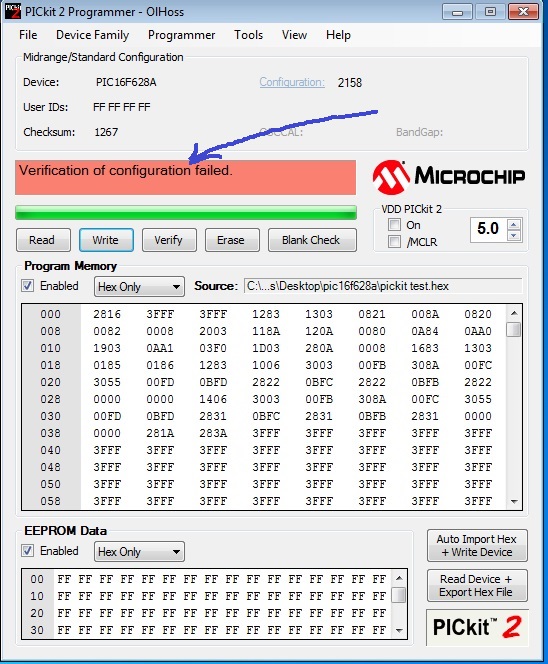Open the Device Family menu
The width and height of the screenshot is (548, 664).
(92, 35)
